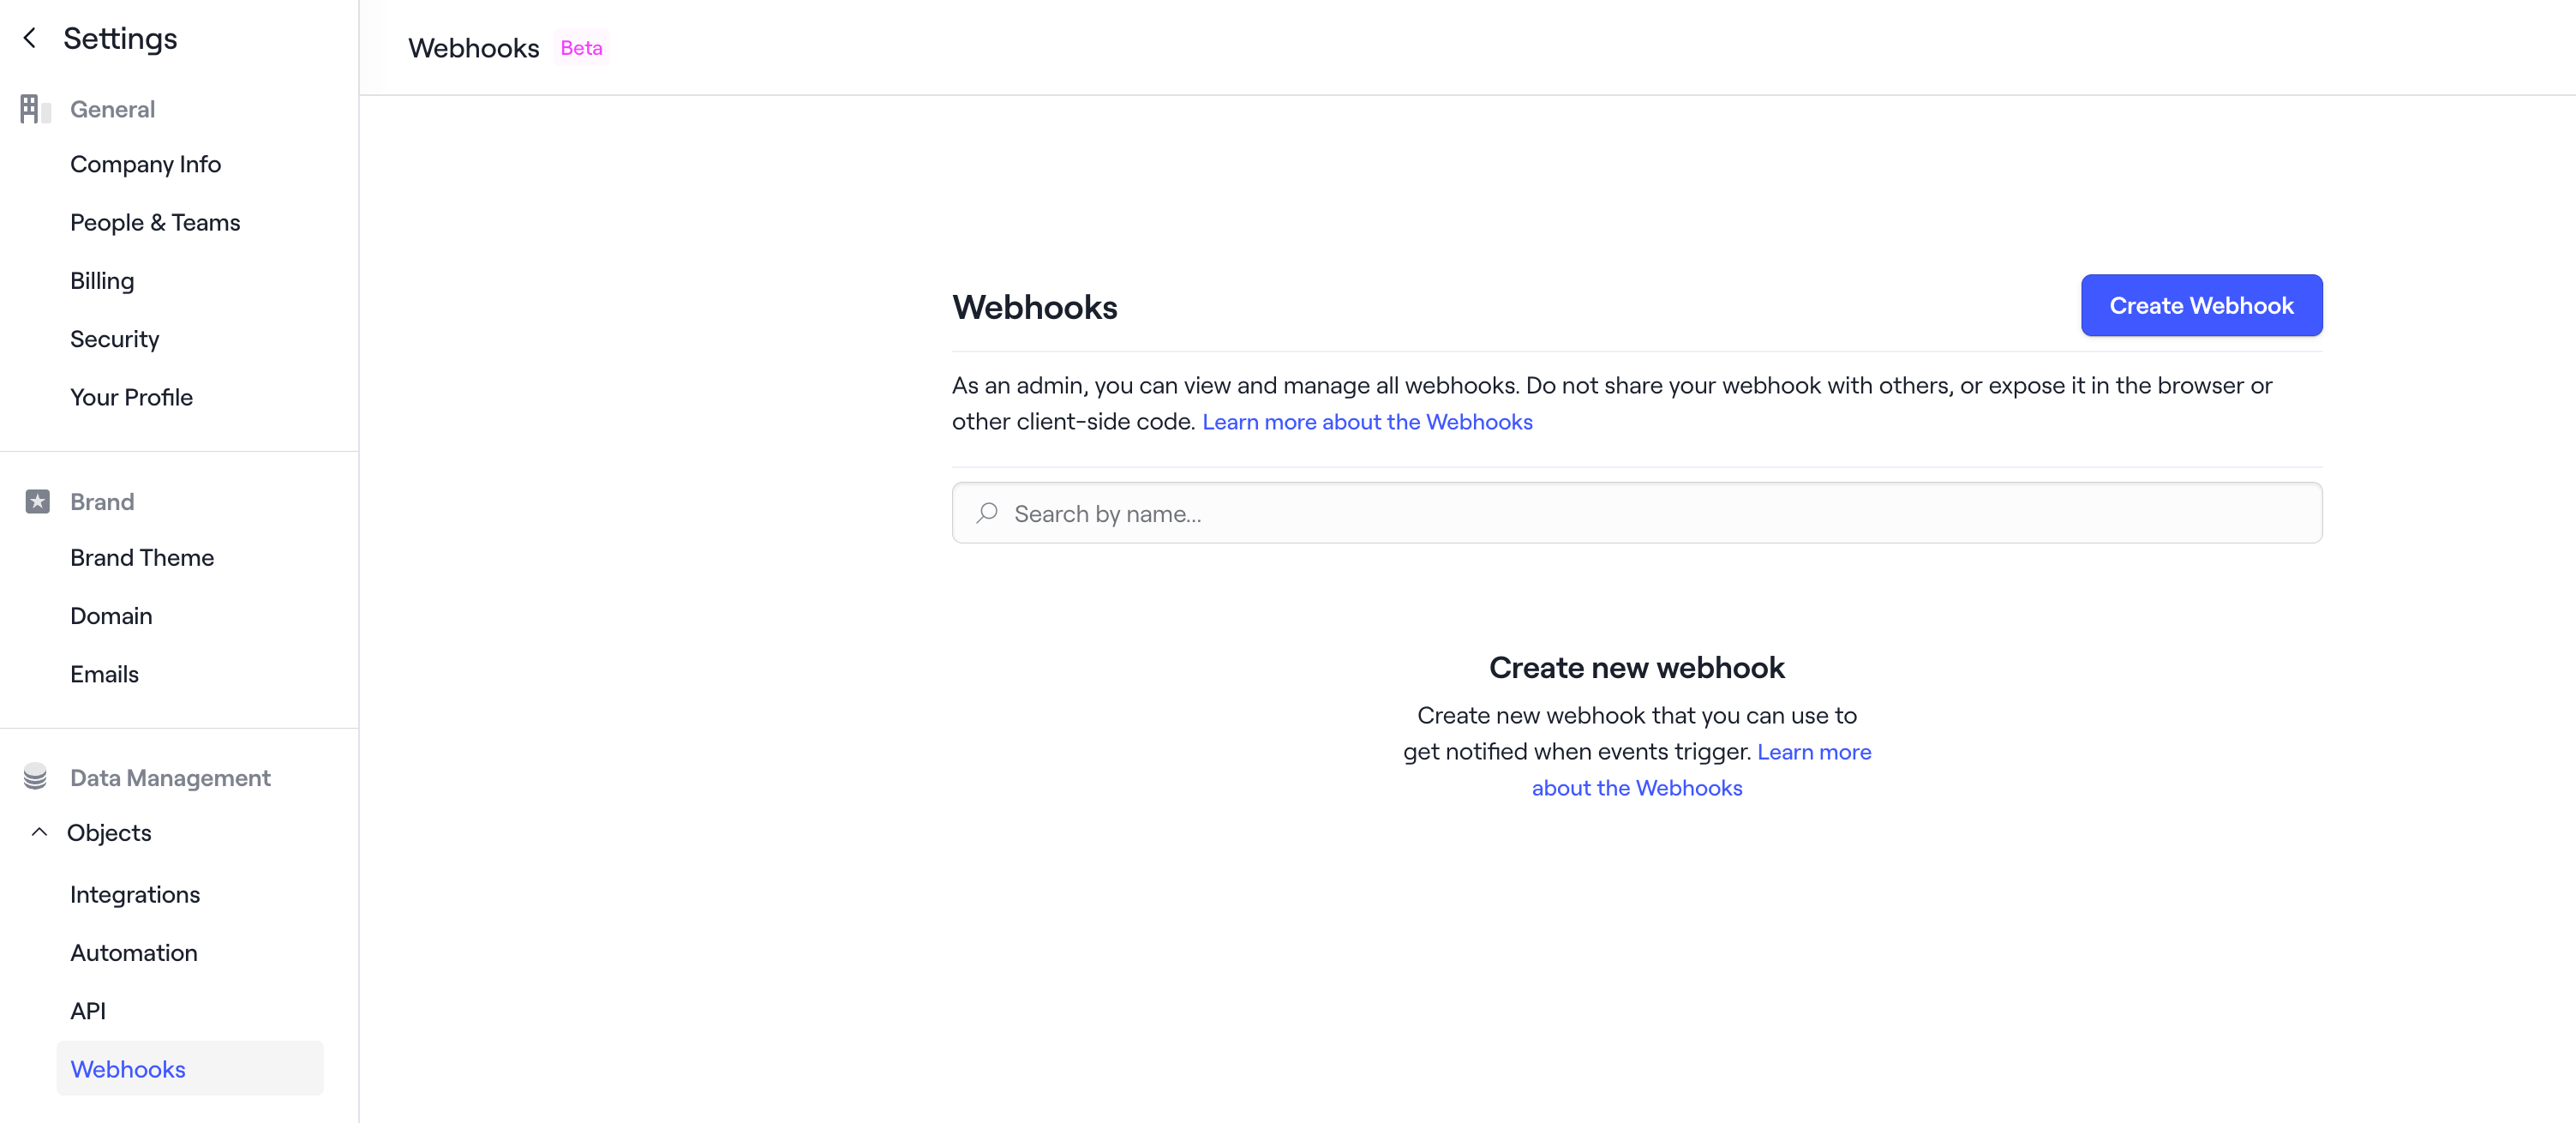
Task: Open Company Info settings
Action: click(145, 164)
